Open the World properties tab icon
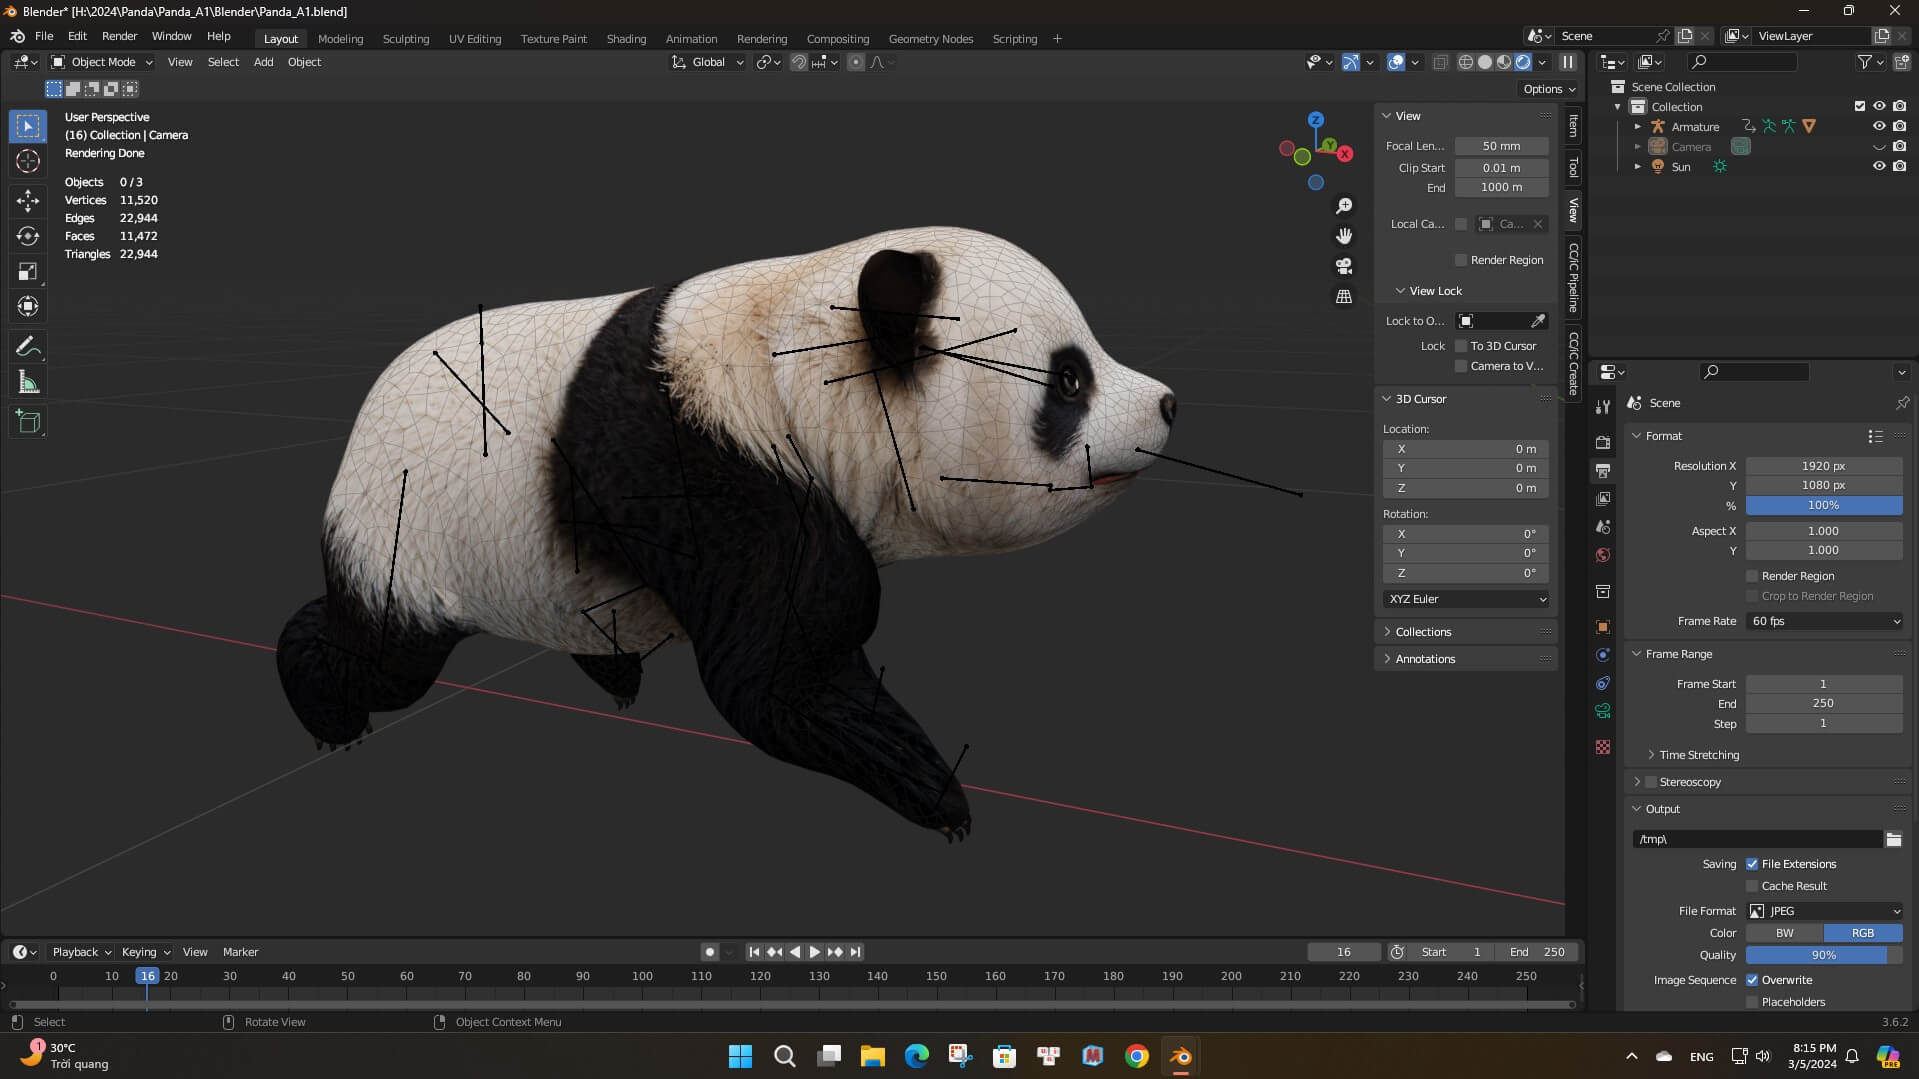Screen dimensions: 1919x1079 (1603, 555)
